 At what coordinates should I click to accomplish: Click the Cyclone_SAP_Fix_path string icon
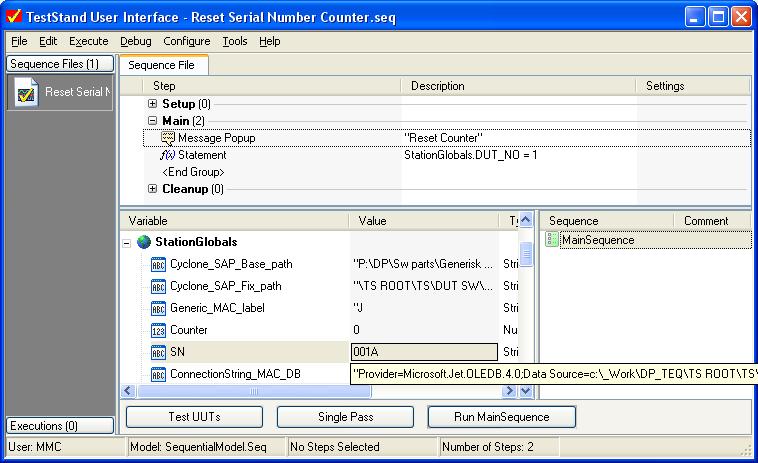pos(158,286)
